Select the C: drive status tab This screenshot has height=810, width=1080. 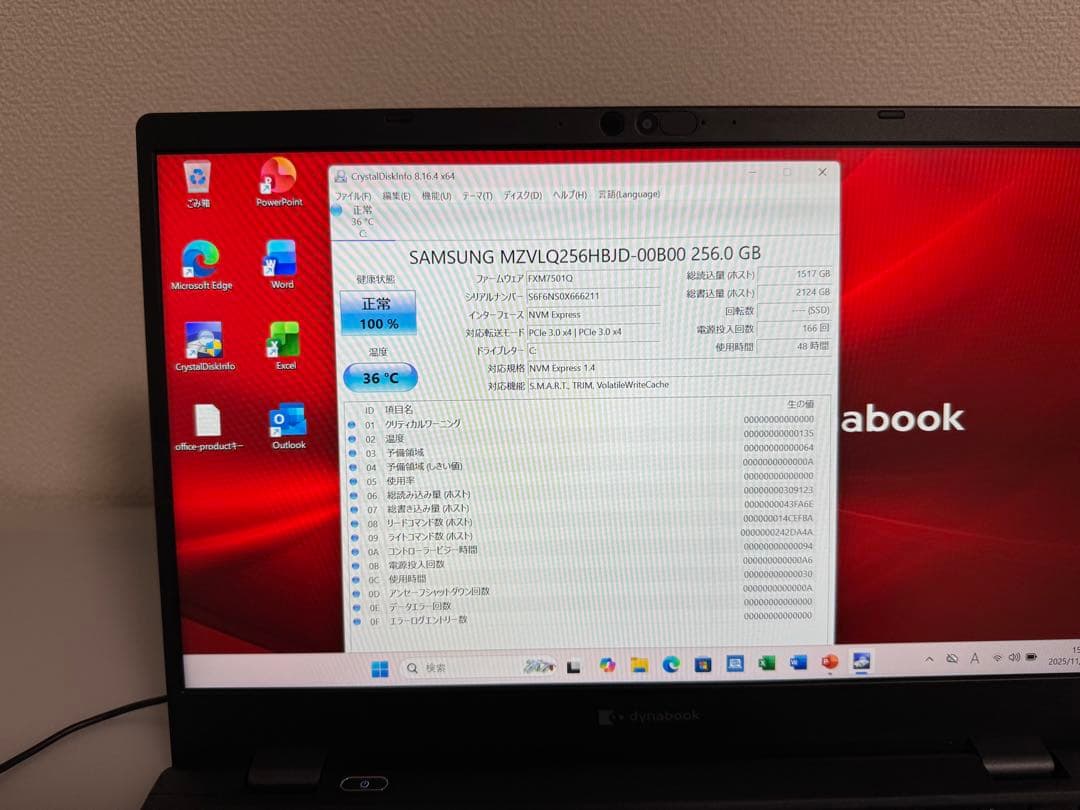tap(361, 221)
